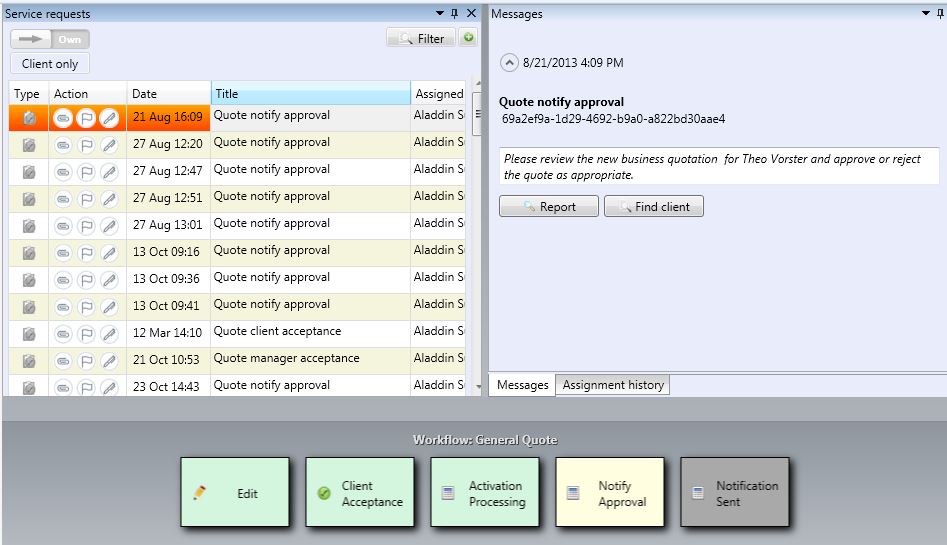Click flag icon in 21 Aug 16:09 row
This screenshot has height=545, width=947.
[85, 118]
